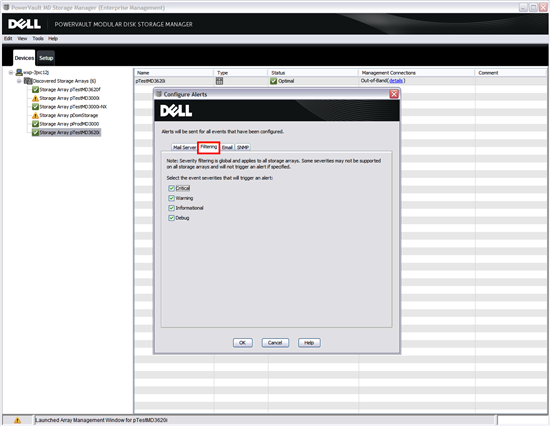Close the Configure Alerts dialog
Viewport: 550px width, 426px height.
coord(394,94)
